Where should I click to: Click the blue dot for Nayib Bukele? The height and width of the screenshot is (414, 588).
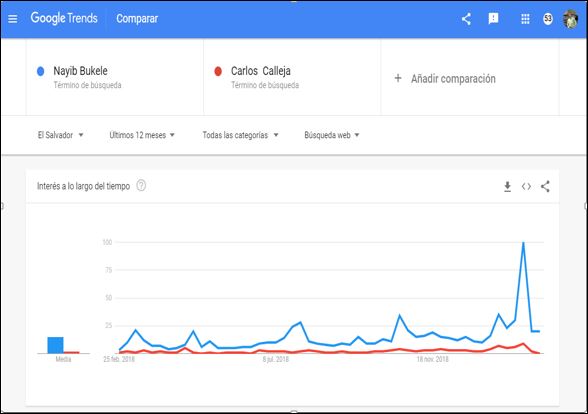pyautogui.click(x=40, y=71)
